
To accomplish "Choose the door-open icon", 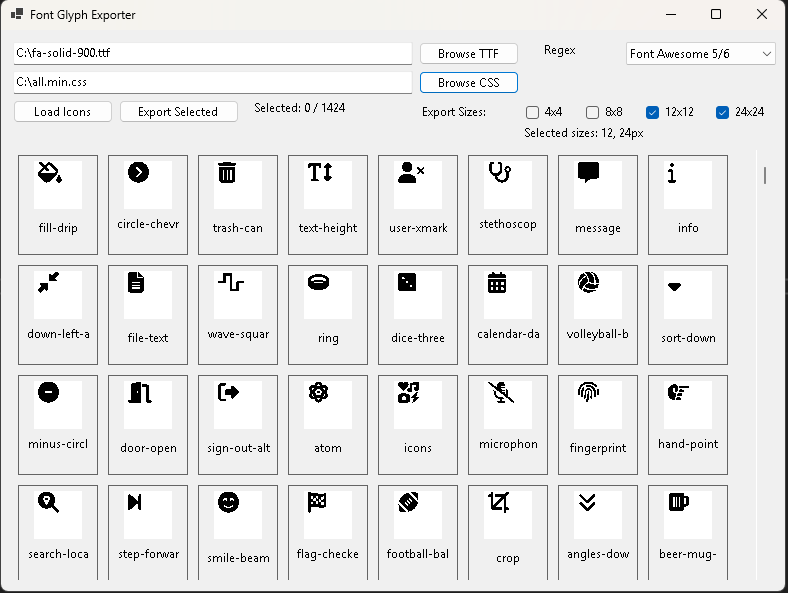I will (148, 425).
